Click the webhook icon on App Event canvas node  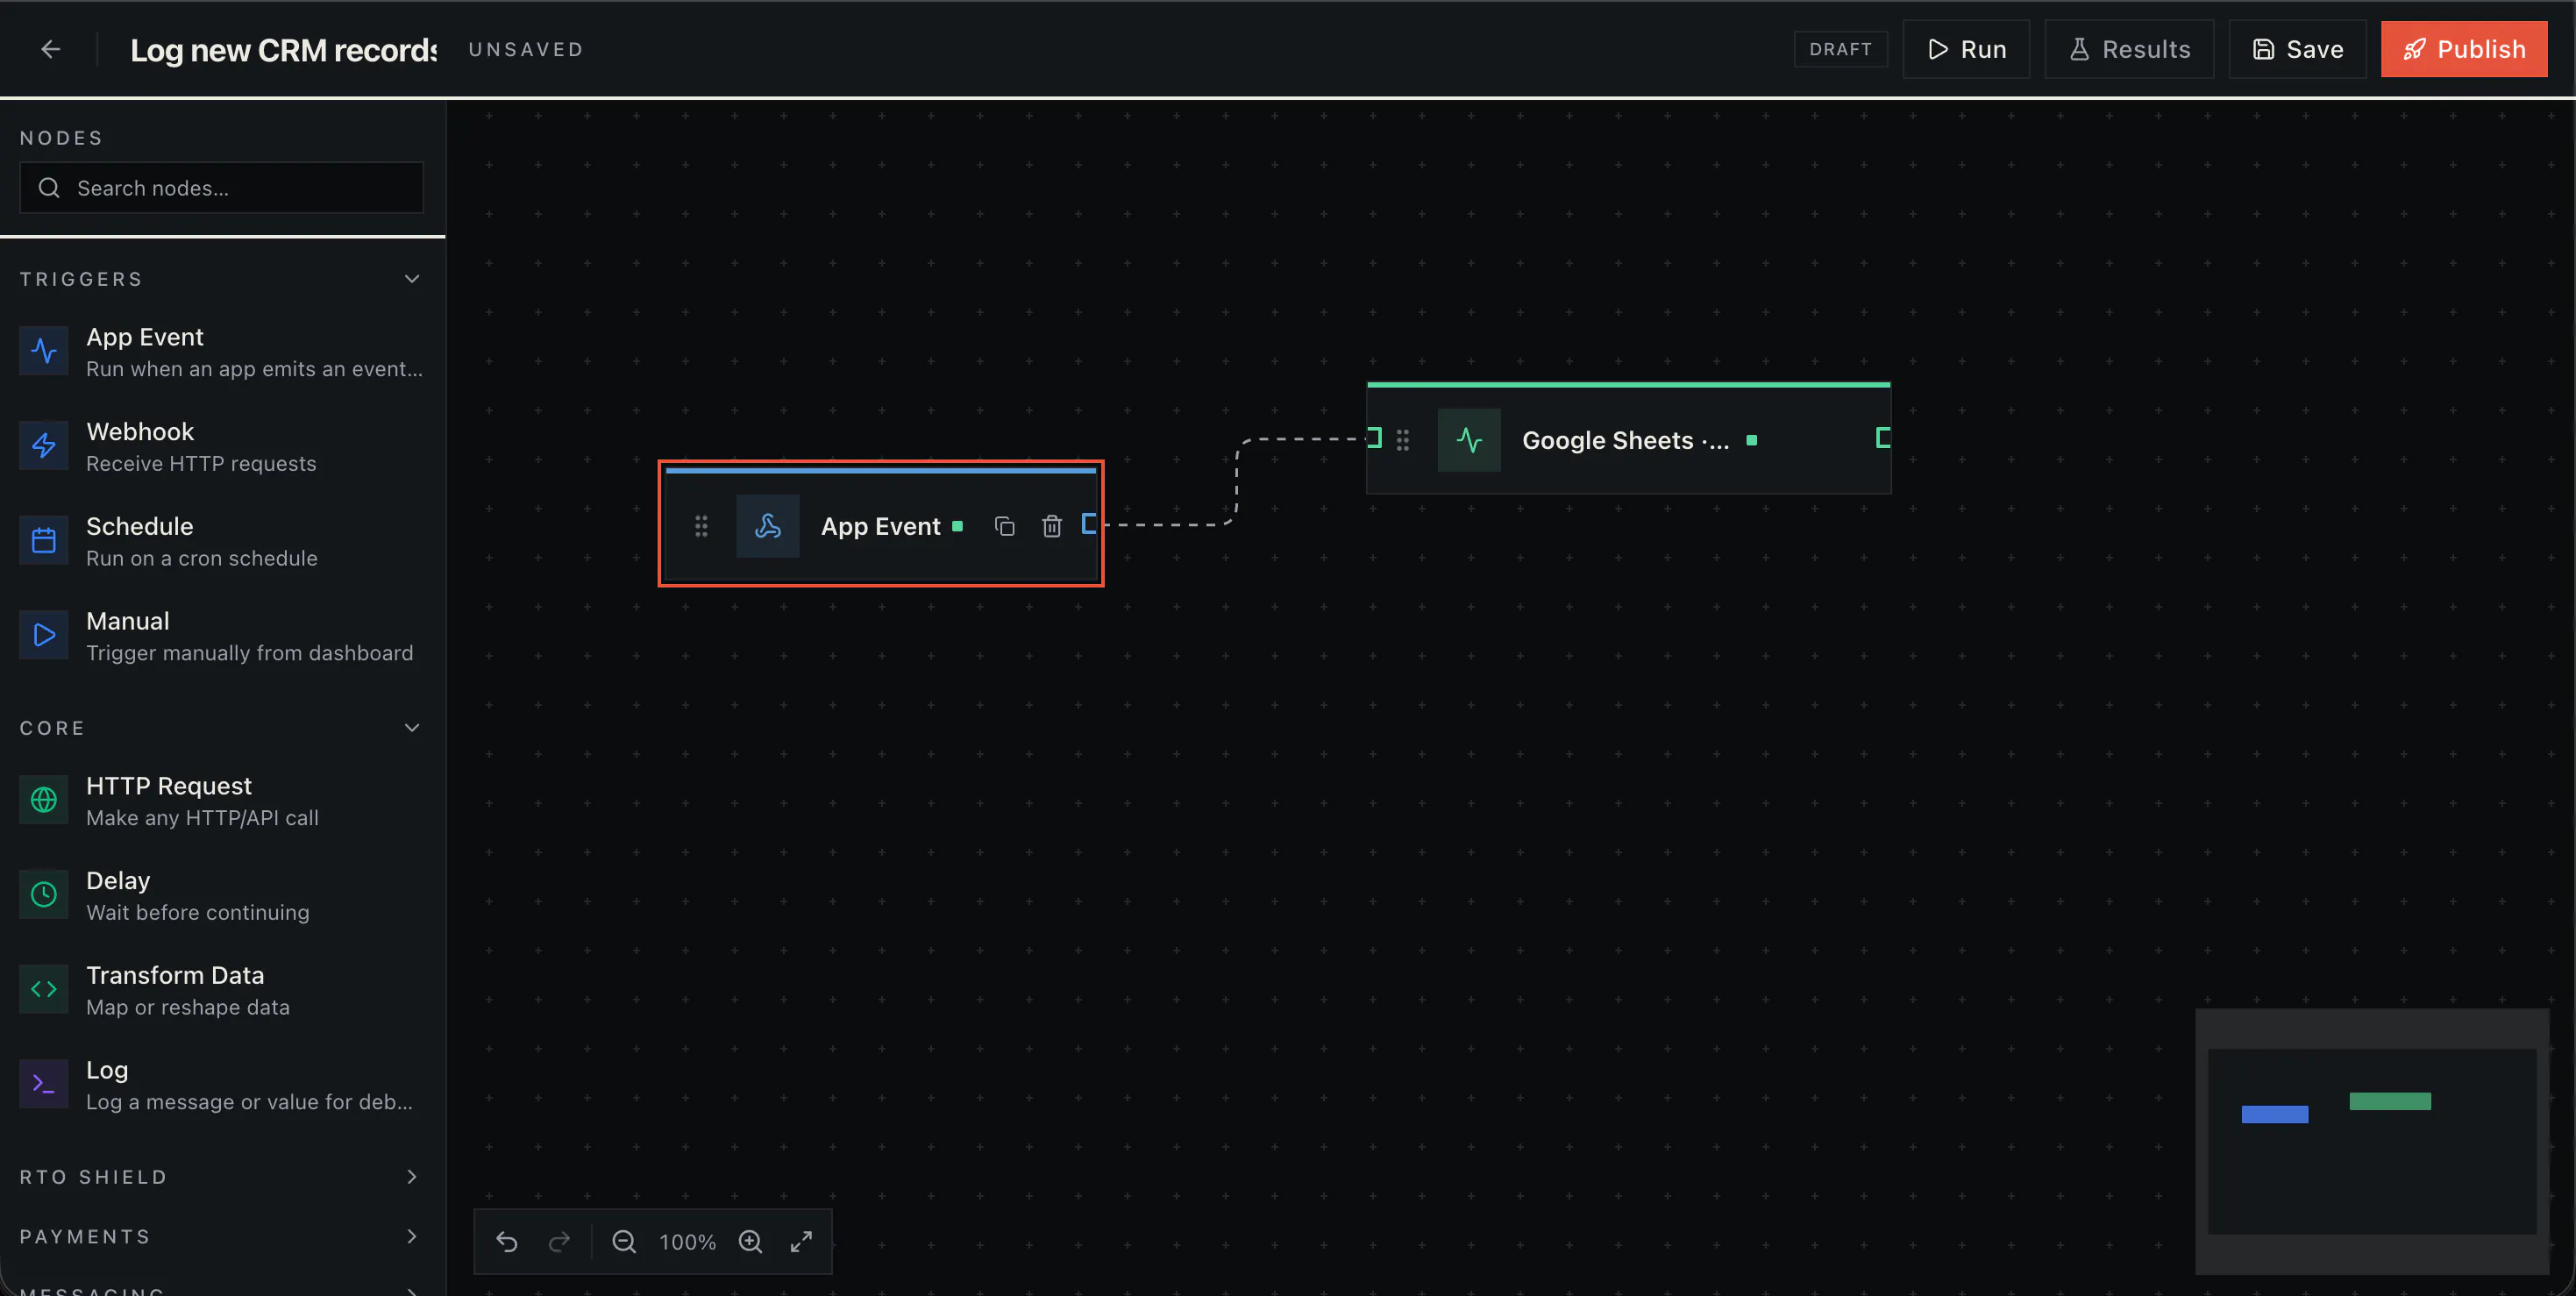coord(767,526)
